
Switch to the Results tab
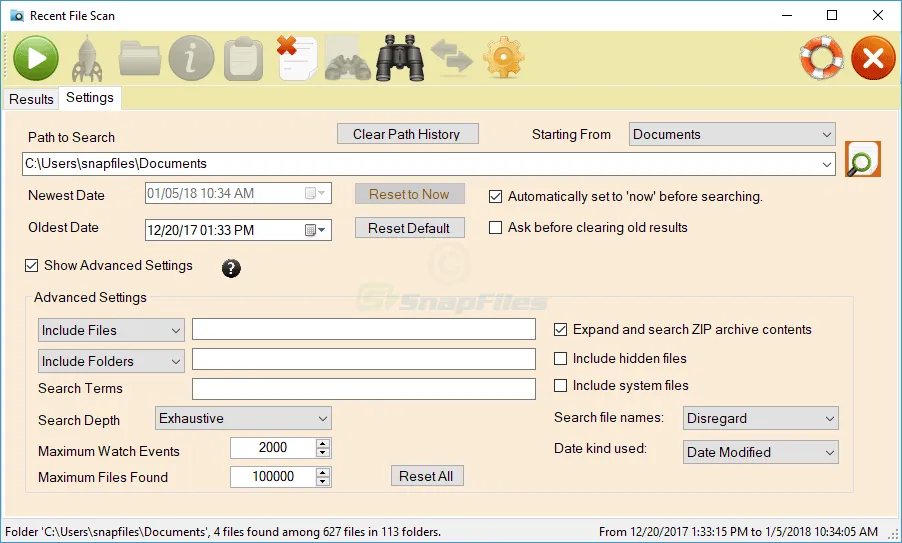pos(31,99)
